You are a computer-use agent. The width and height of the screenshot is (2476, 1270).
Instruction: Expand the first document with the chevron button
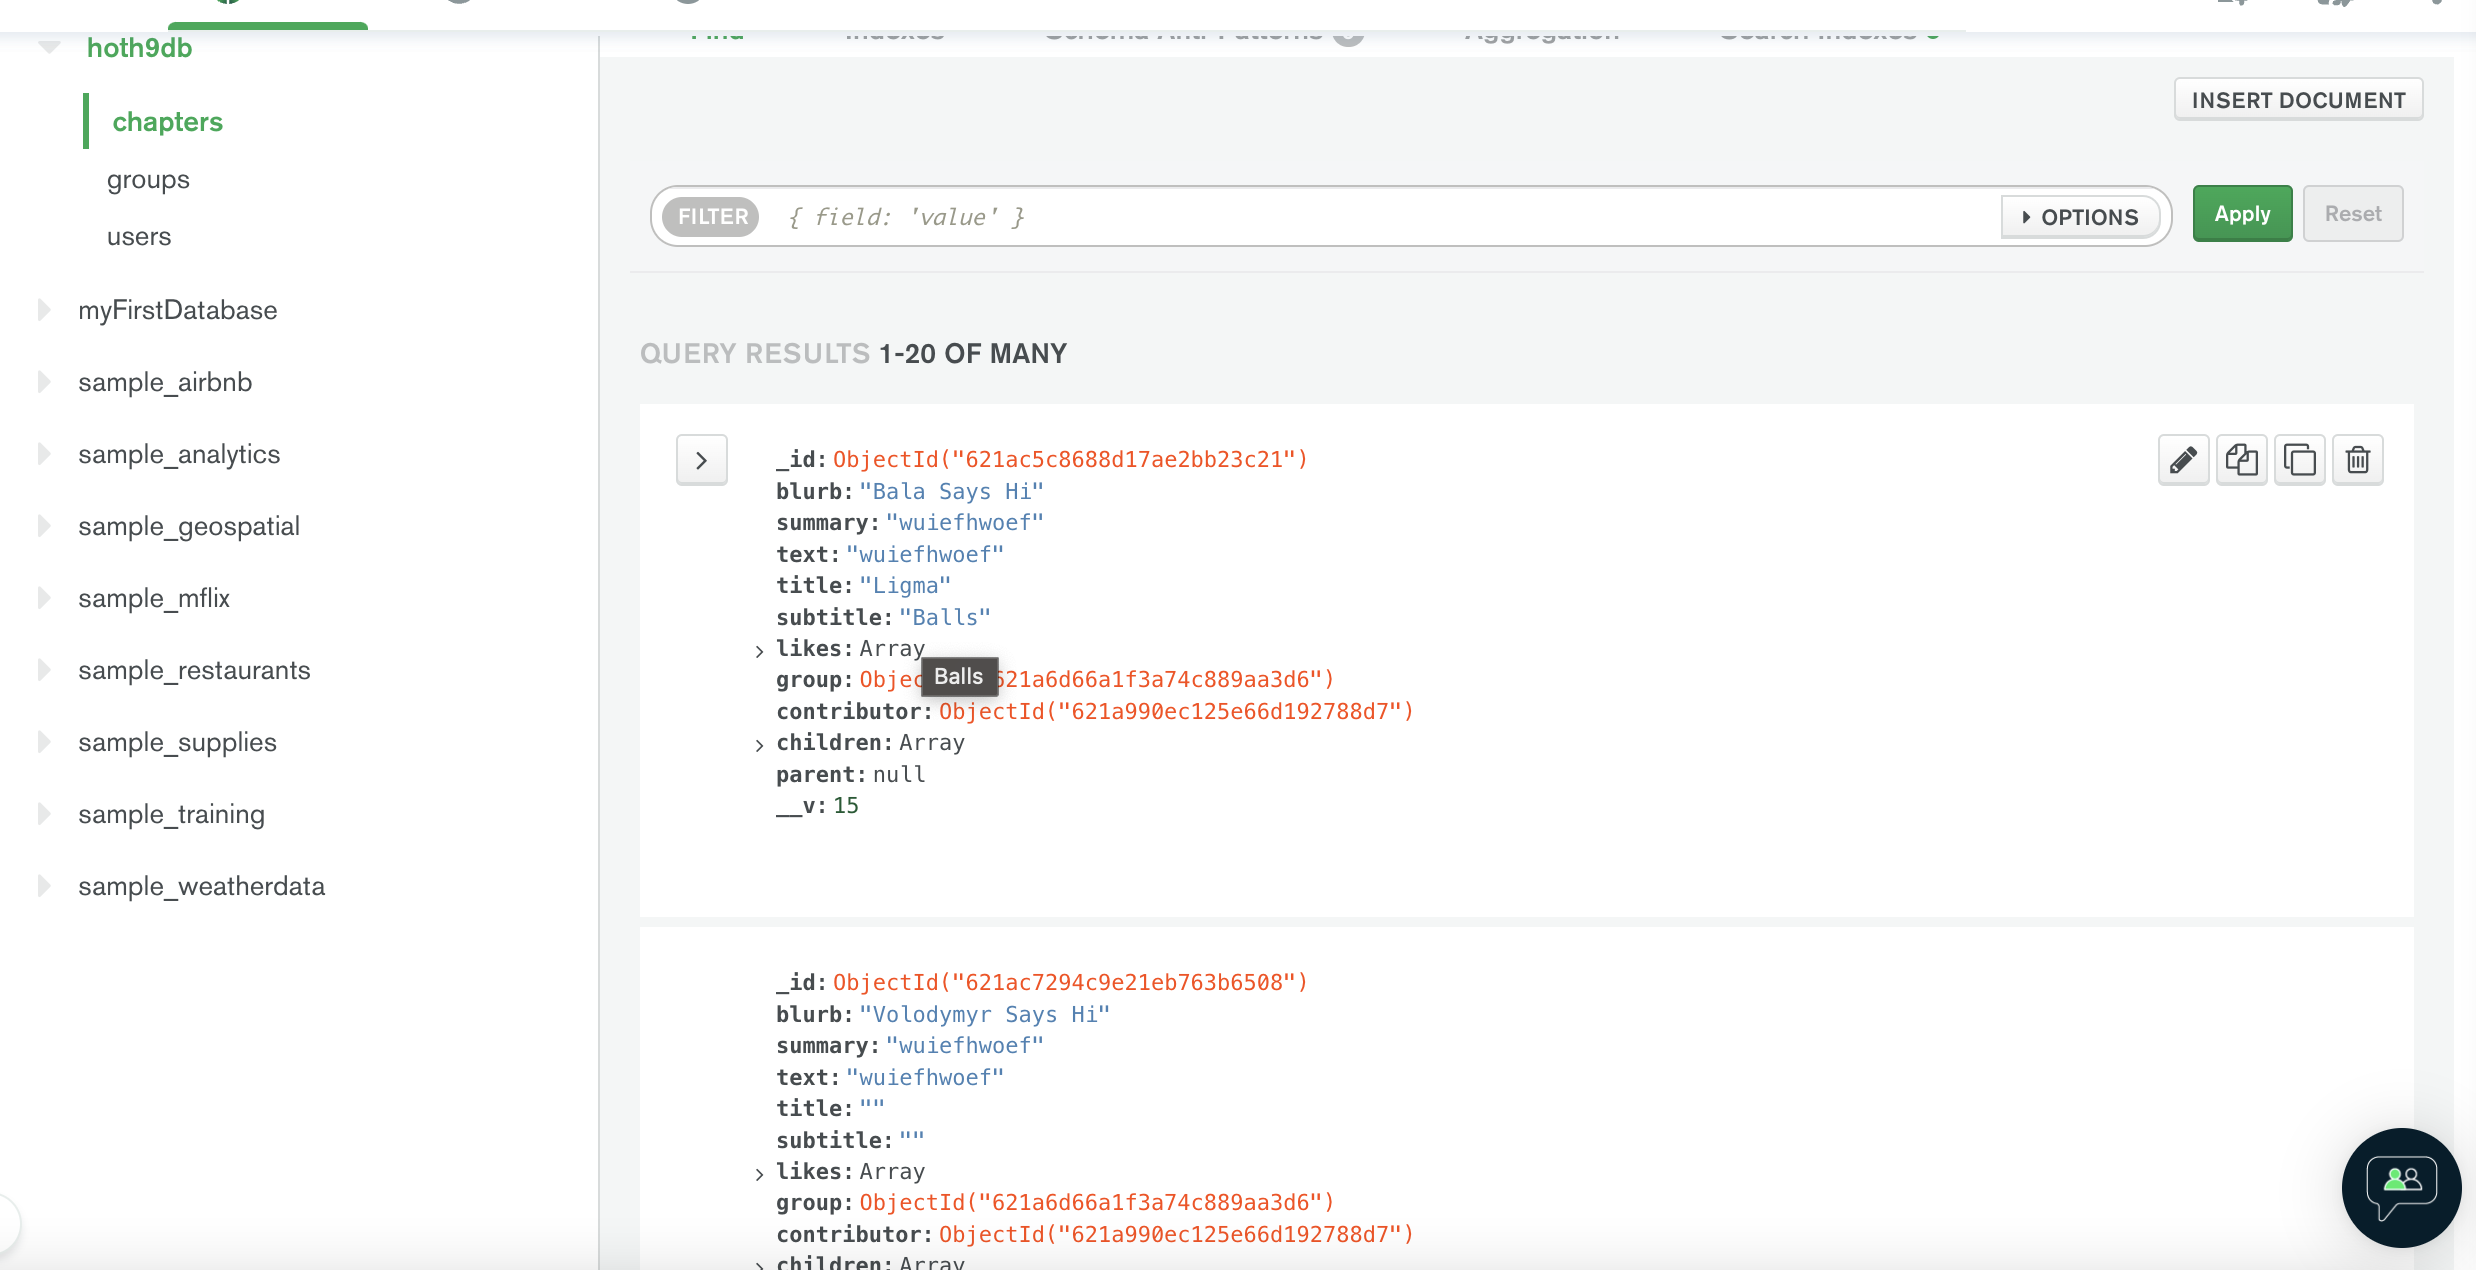[701, 460]
